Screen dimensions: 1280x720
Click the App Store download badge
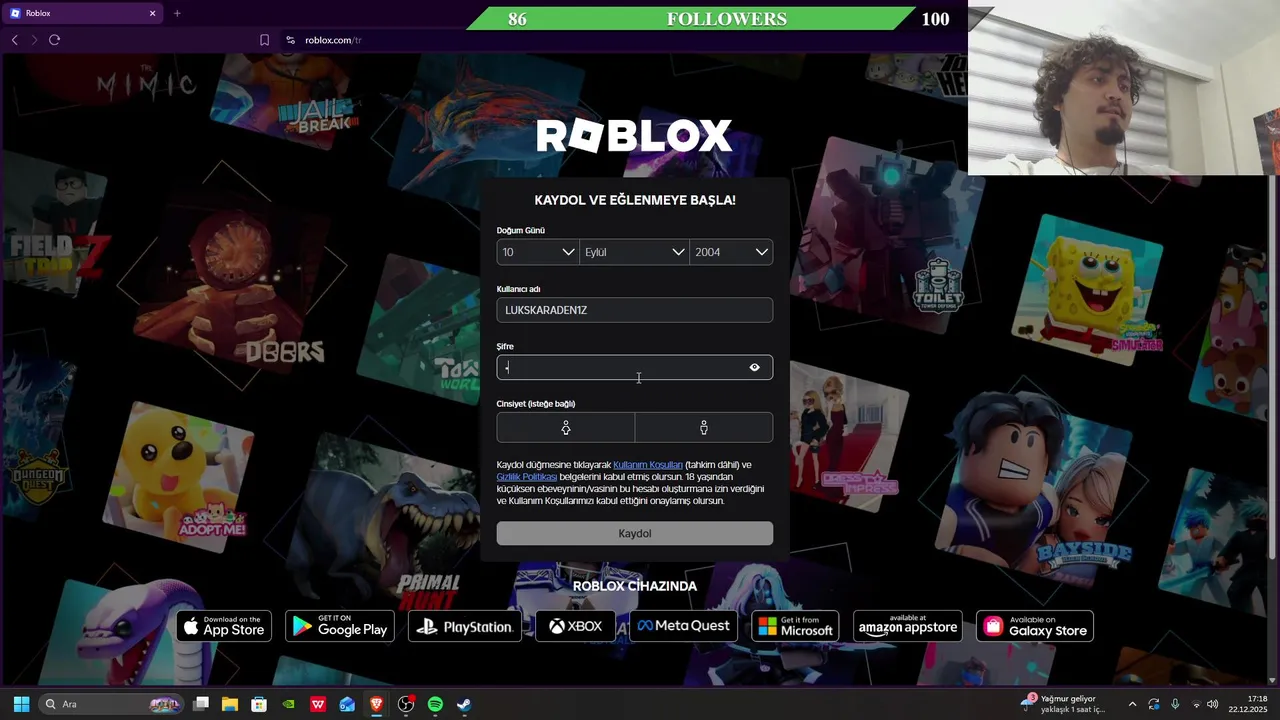click(224, 626)
